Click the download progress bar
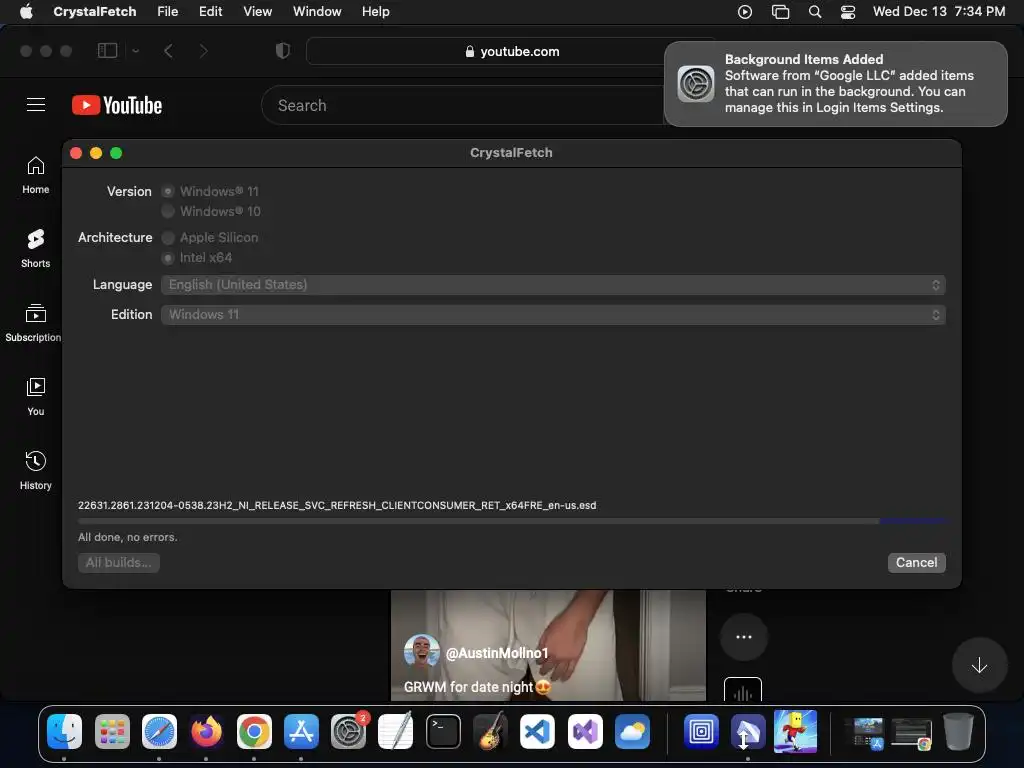This screenshot has width=1024, height=768. tap(512, 521)
